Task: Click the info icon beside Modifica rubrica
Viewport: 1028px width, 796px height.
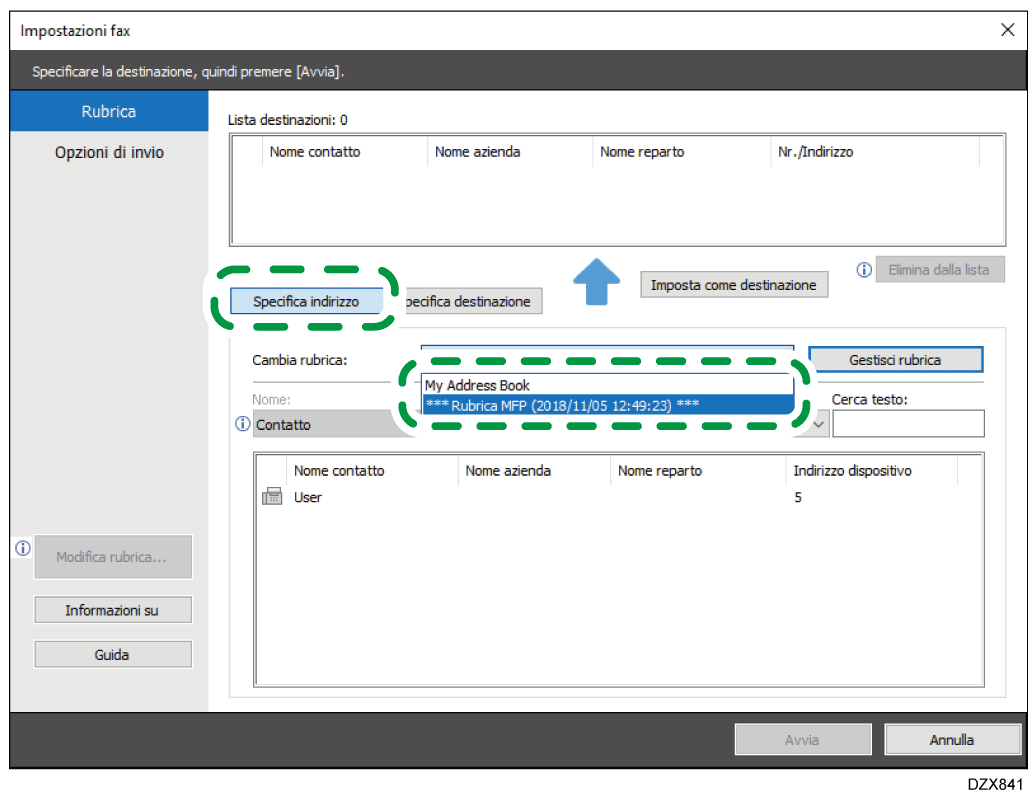Action: (x=23, y=548)
